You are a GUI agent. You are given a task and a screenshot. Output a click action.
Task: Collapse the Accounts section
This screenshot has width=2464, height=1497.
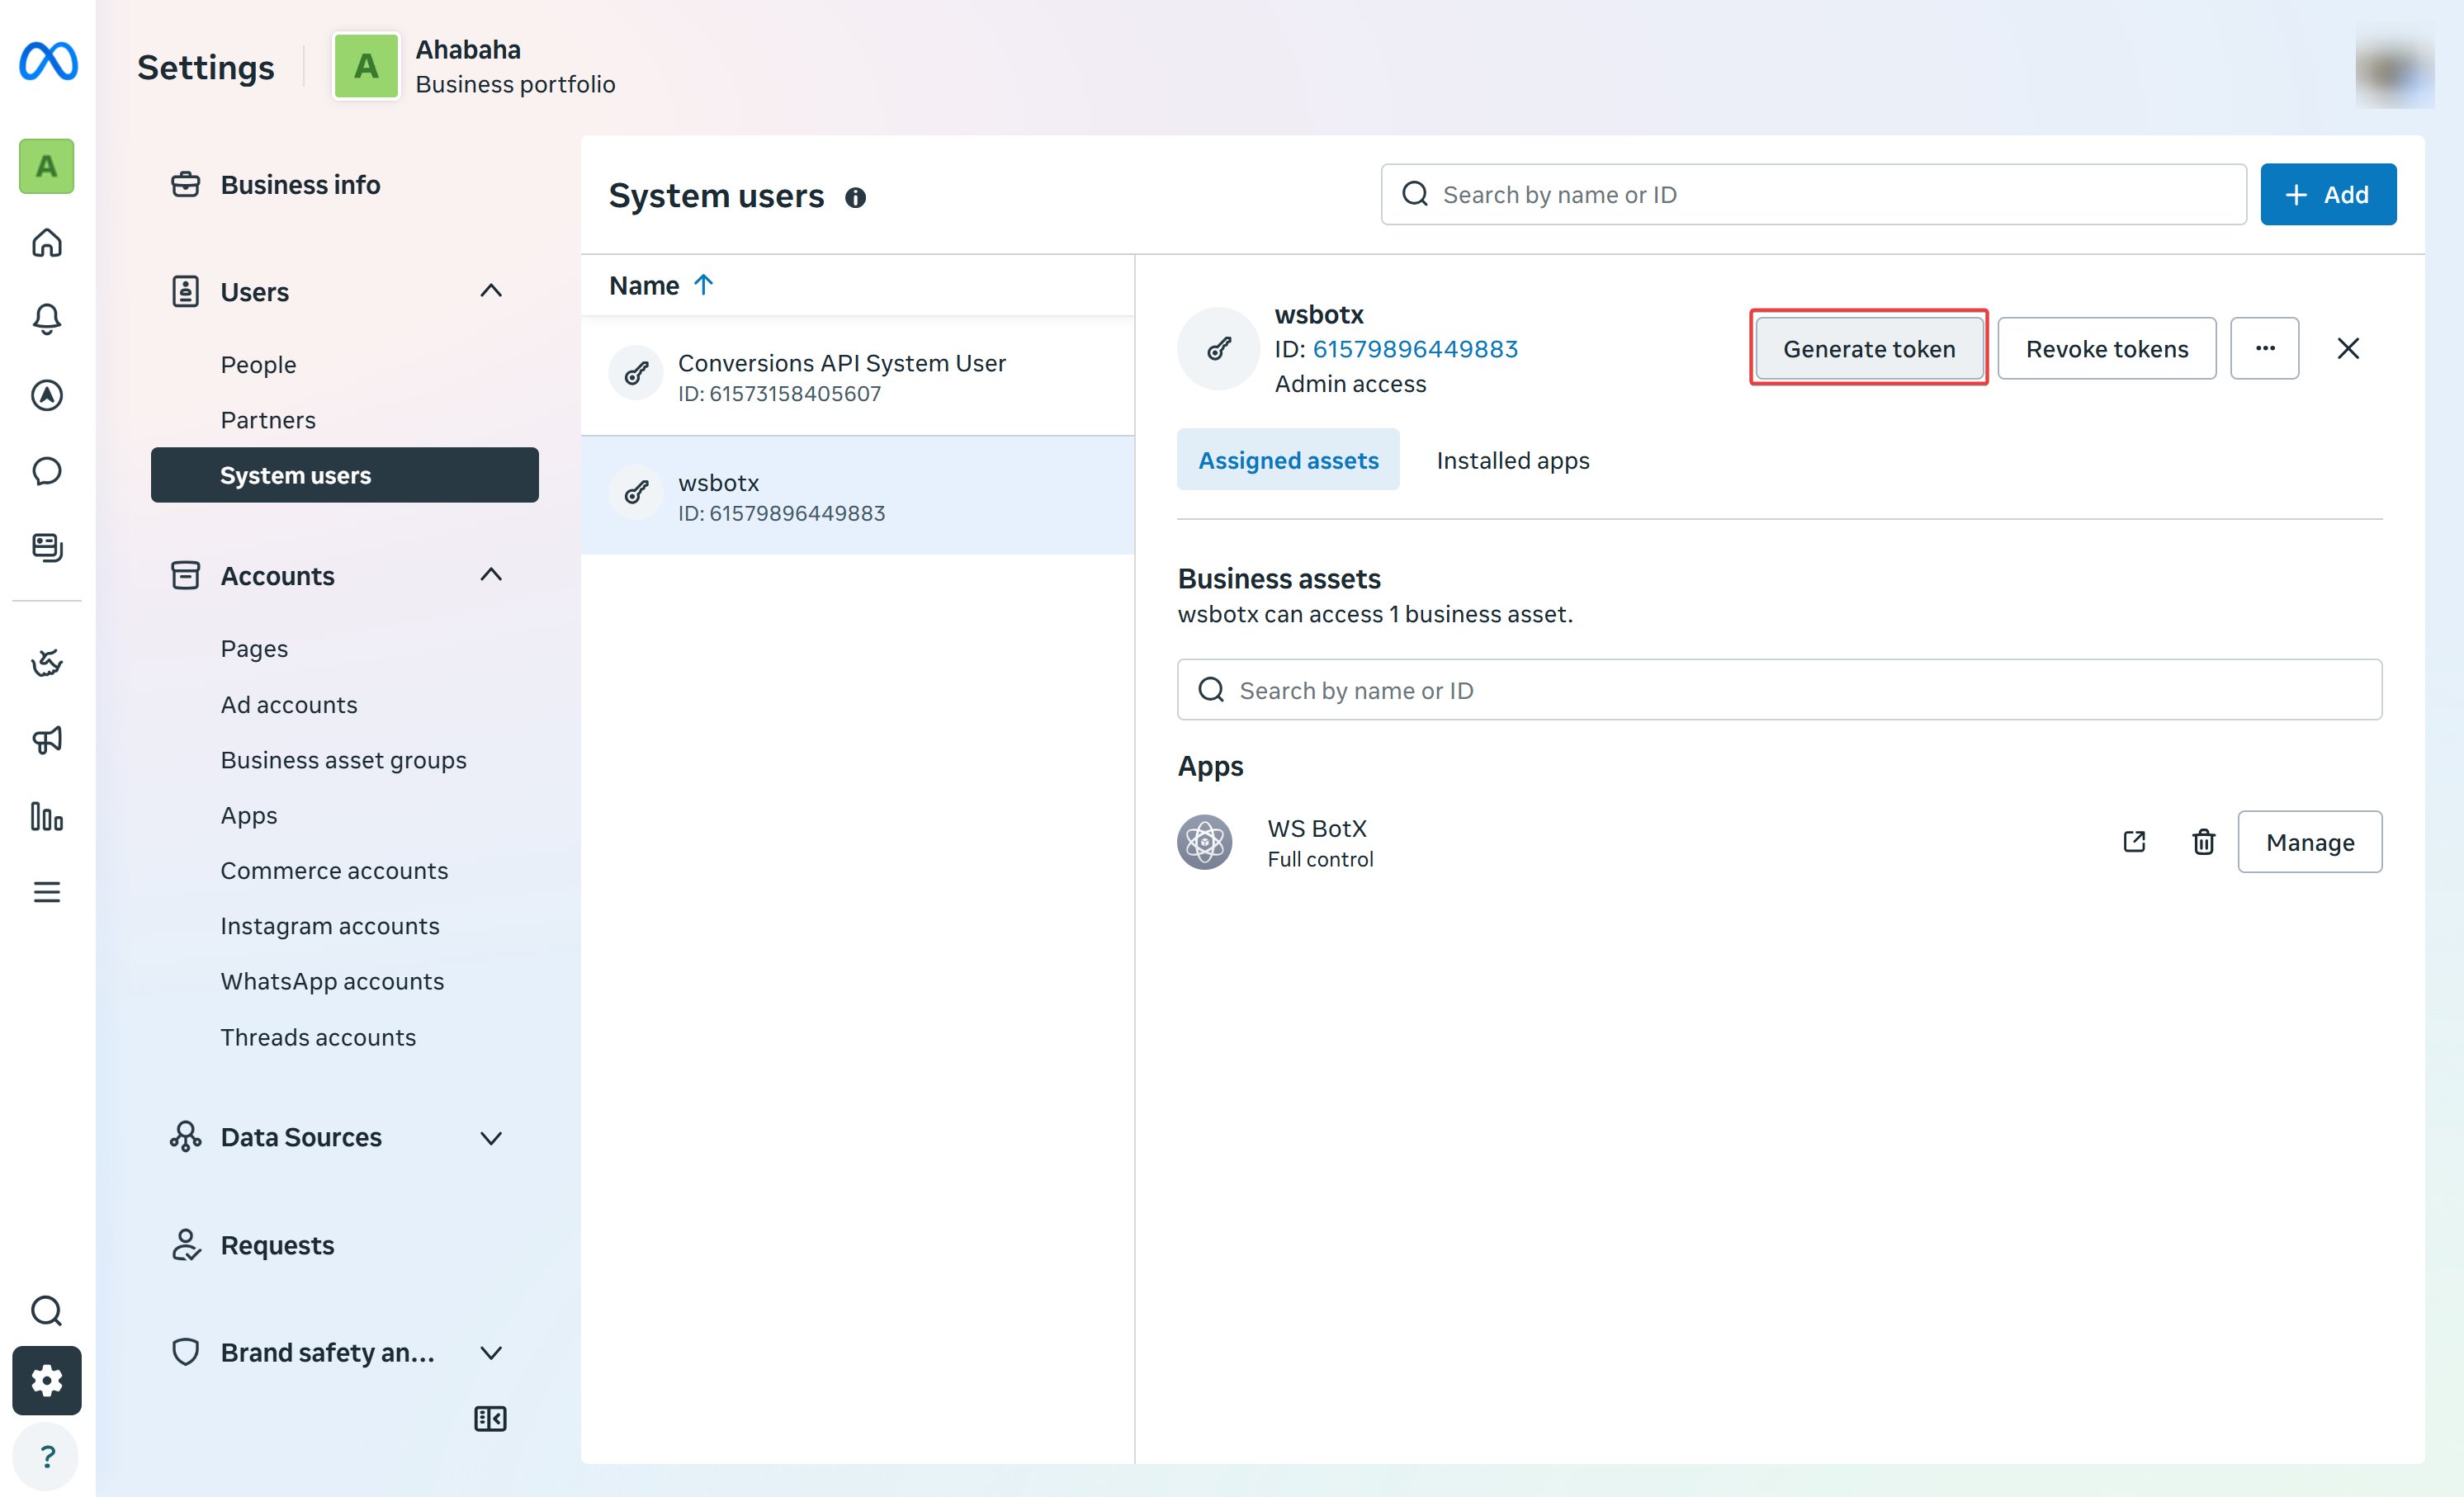(490, 575)
